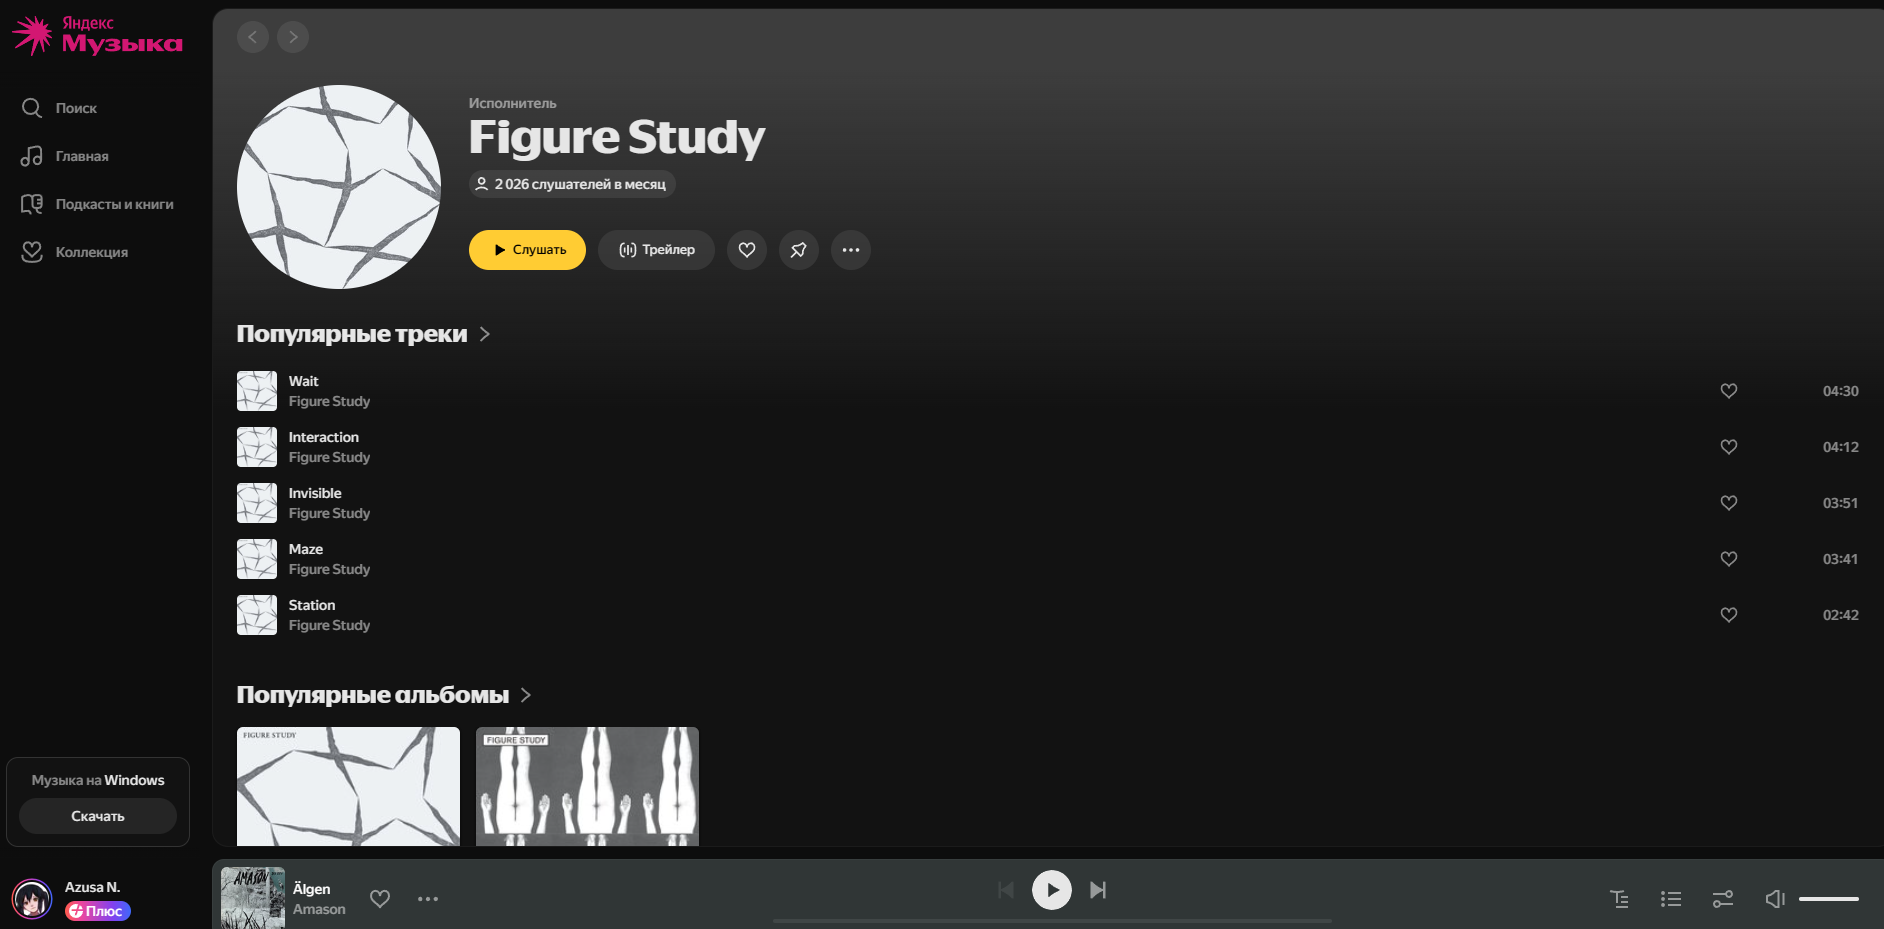Viewport: 1884px width, 929px height.
Task: Select track title Station
Action: click(x=312, y=605)
